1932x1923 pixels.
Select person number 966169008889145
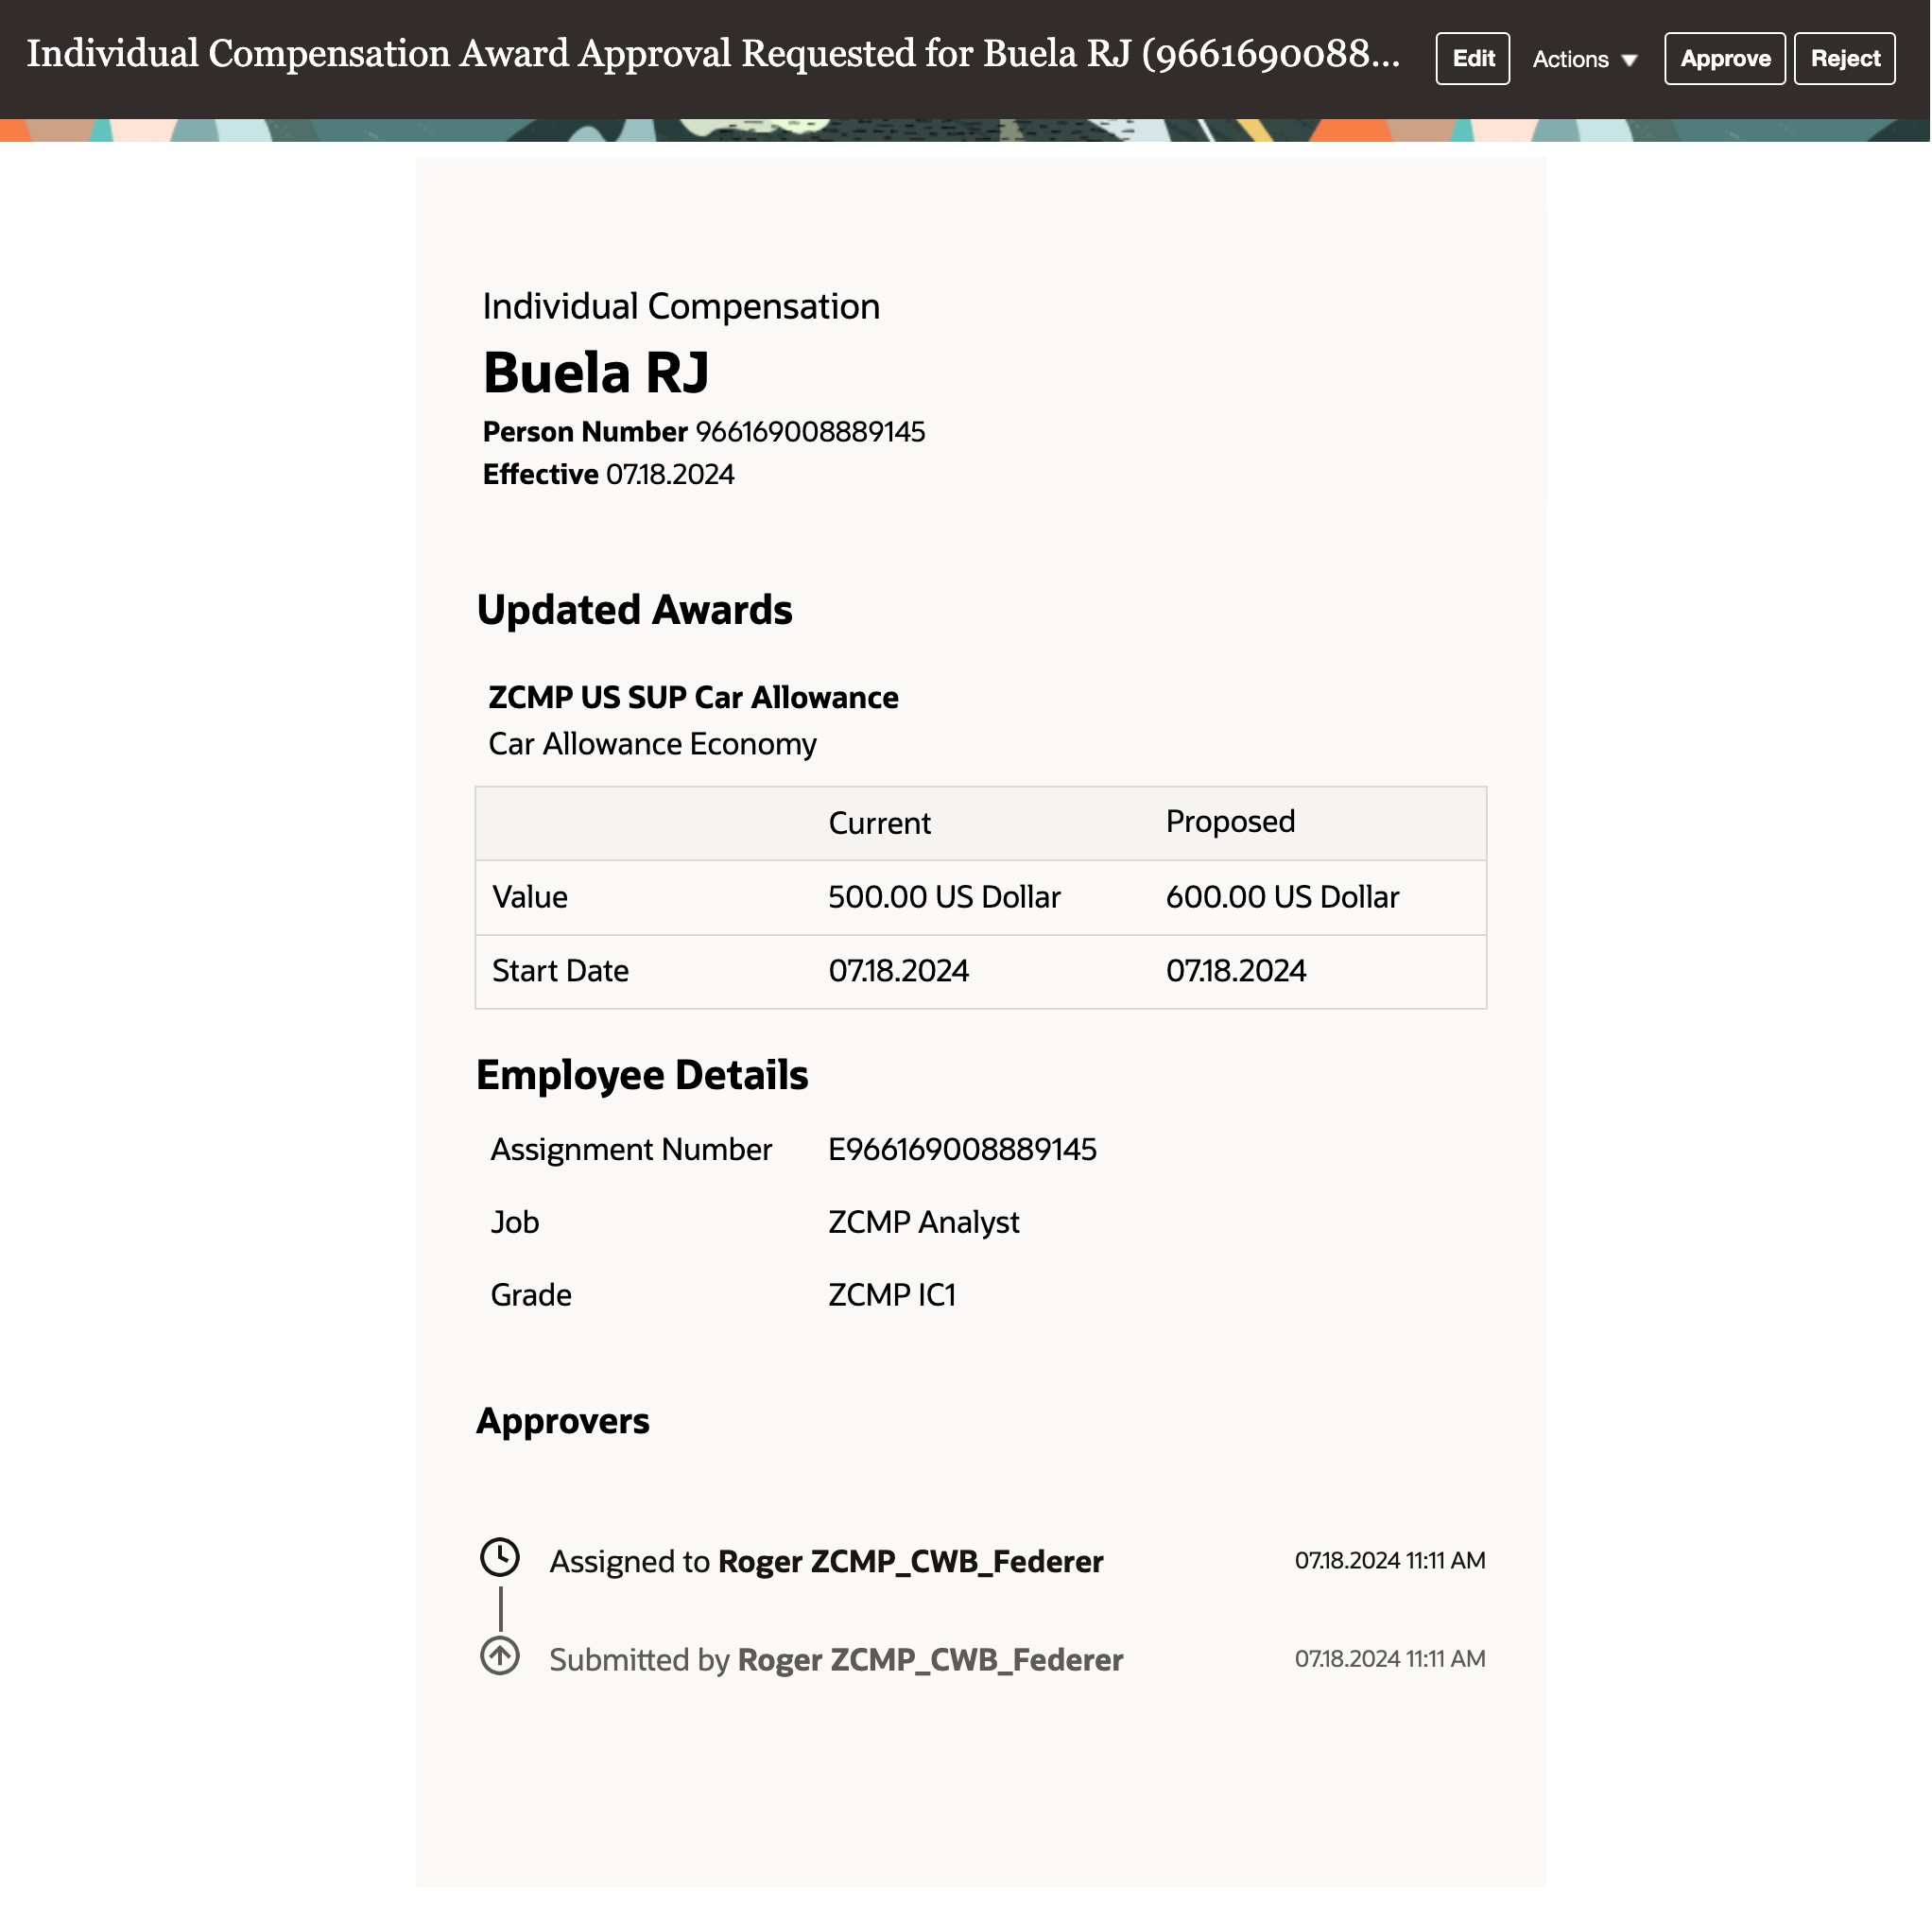pyautogui.click(x=811, y=432)
